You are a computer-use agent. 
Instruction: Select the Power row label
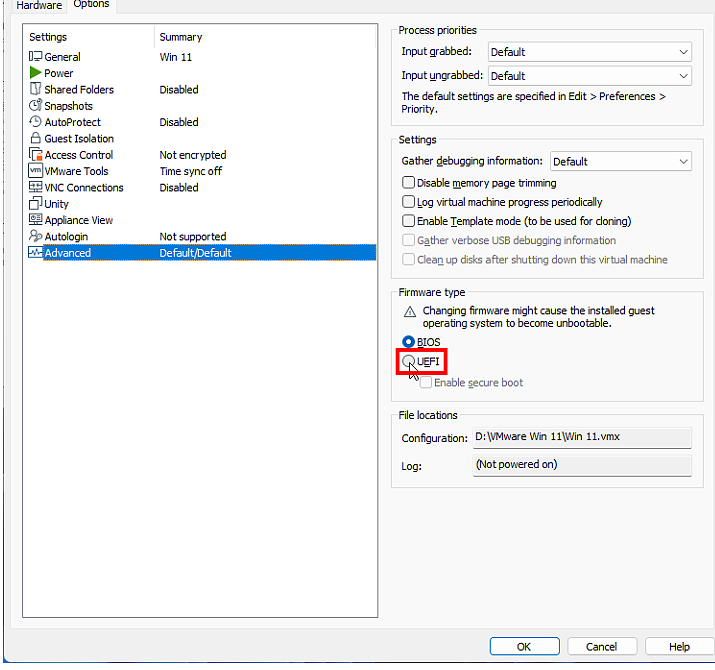pyautogui.click(x=58, y=73)
